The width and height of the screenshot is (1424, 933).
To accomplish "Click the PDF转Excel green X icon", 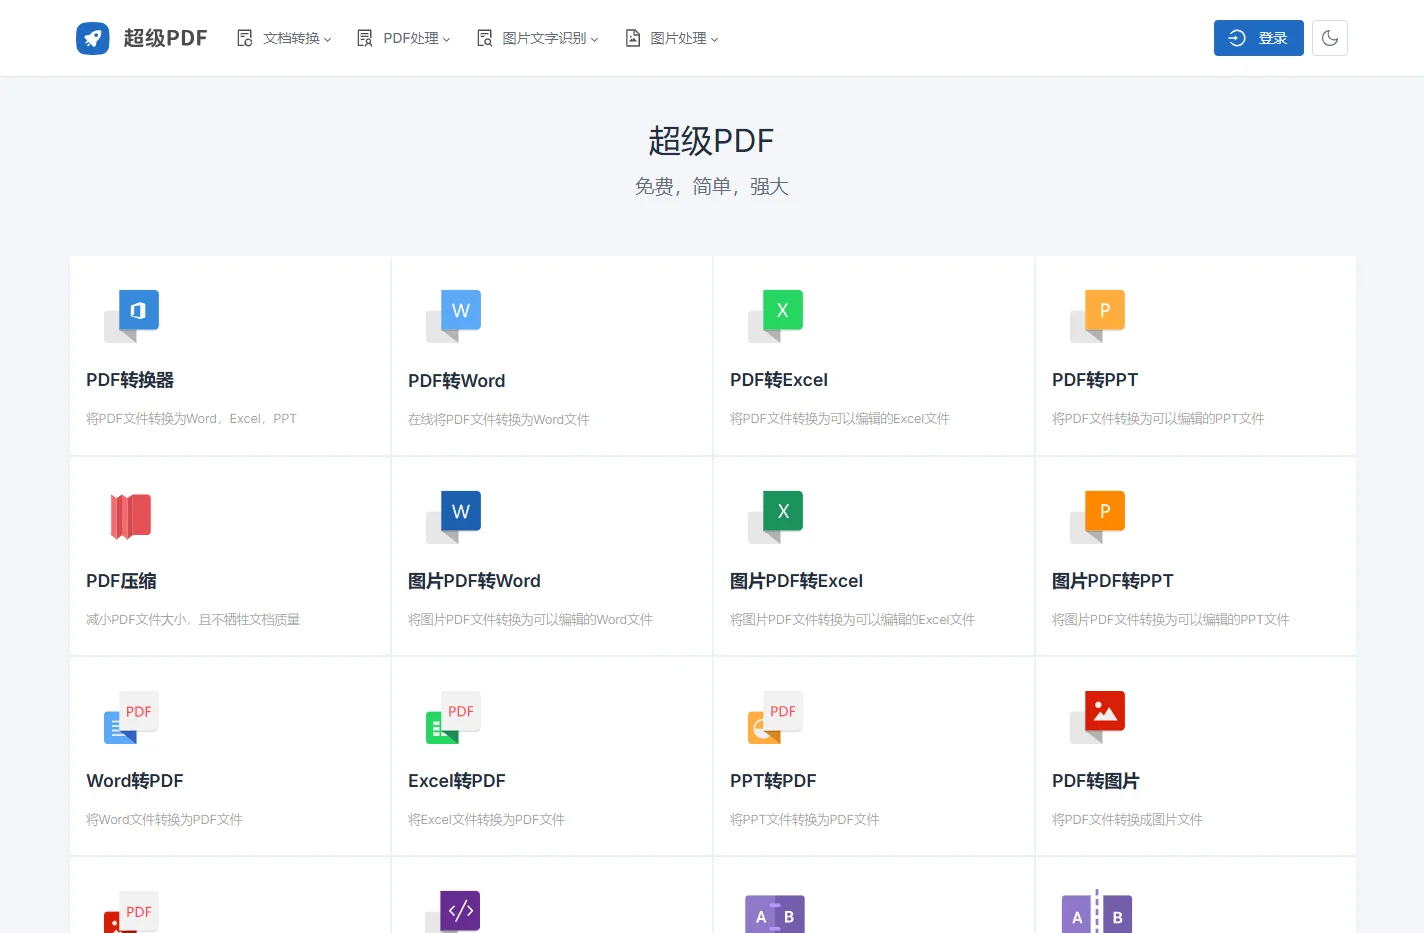I will click(776, 316).
